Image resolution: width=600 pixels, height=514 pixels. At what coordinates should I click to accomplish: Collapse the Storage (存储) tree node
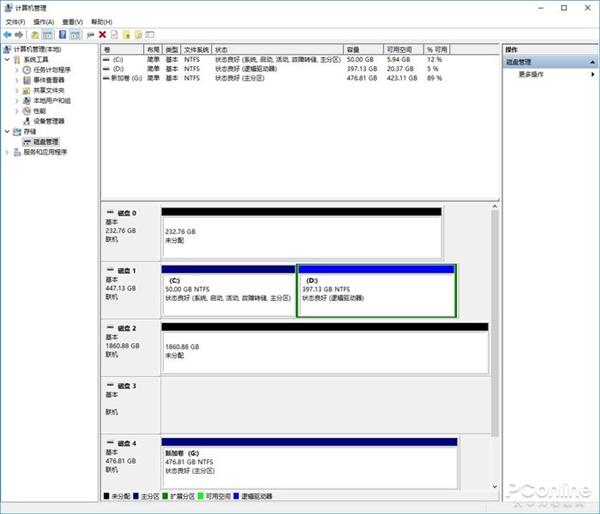pos(8,131)
